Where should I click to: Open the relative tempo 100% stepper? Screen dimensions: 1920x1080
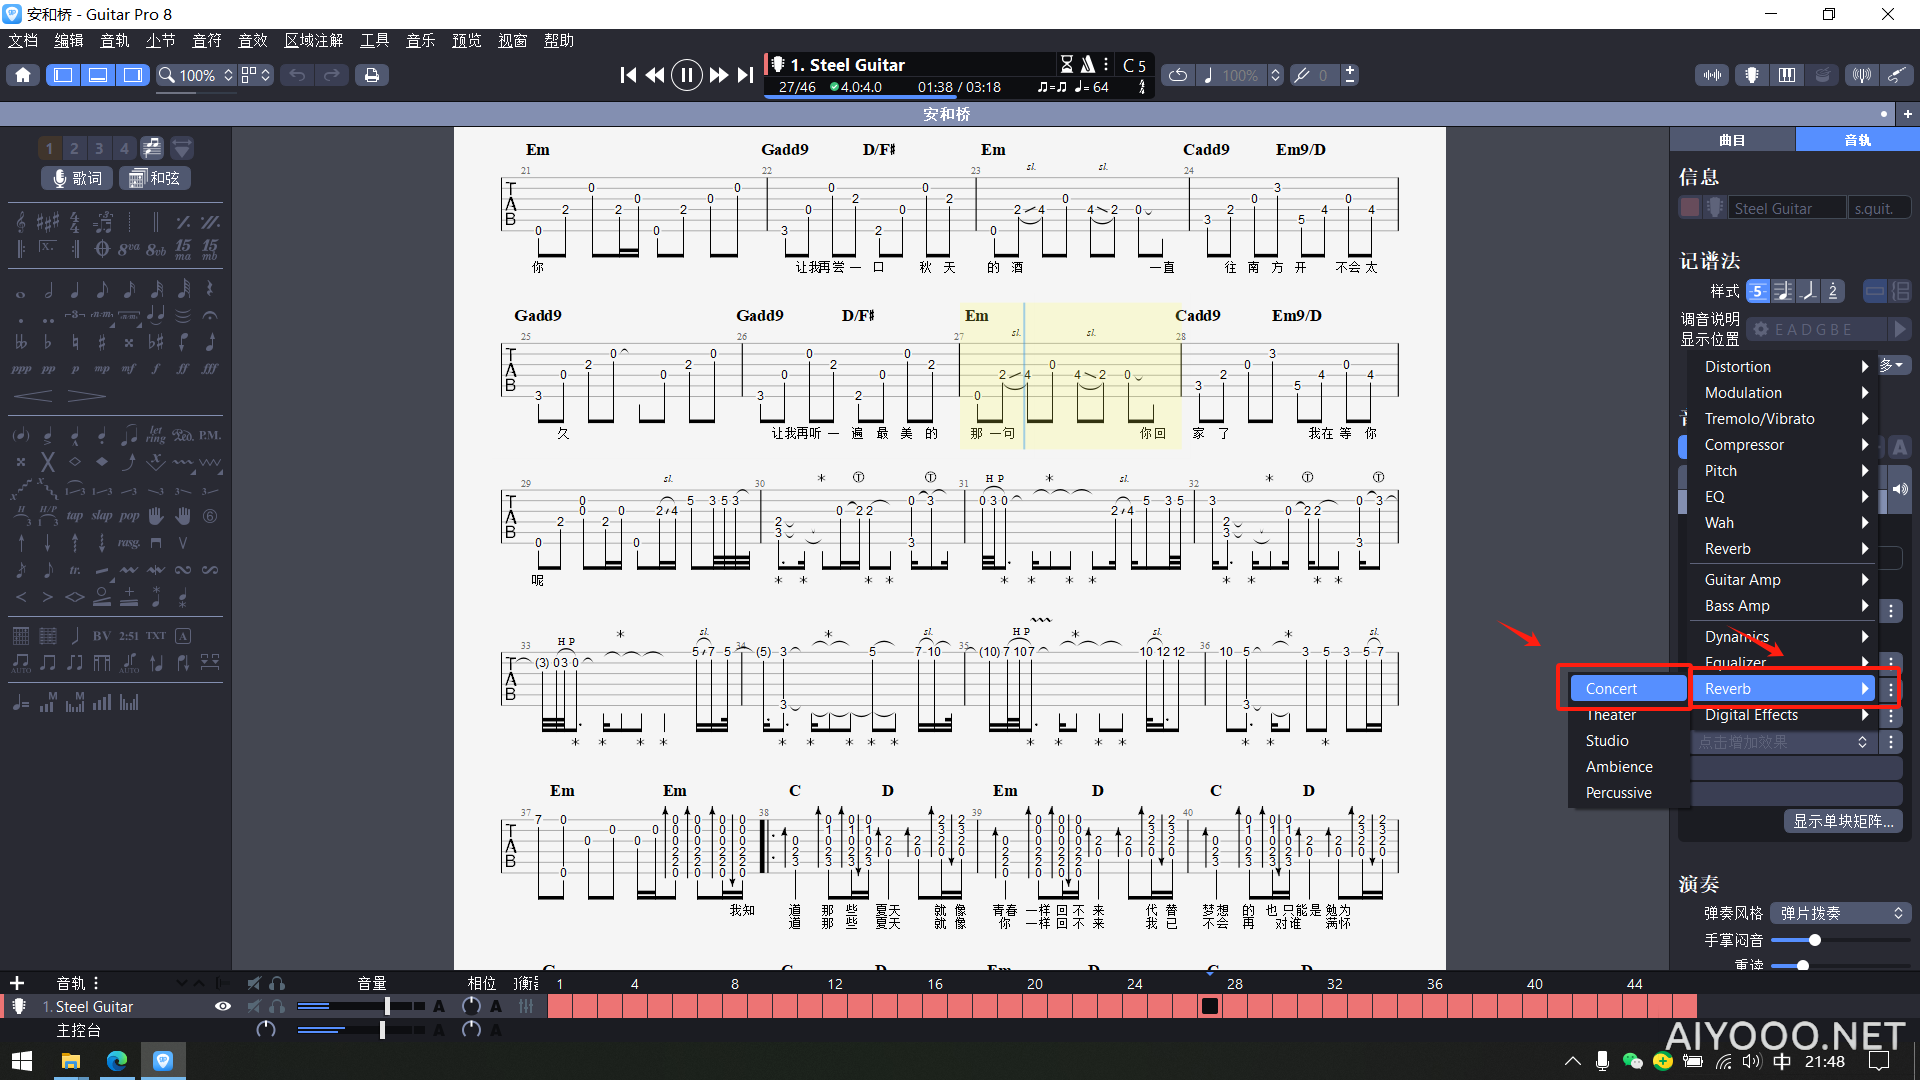coord(1275,75)
